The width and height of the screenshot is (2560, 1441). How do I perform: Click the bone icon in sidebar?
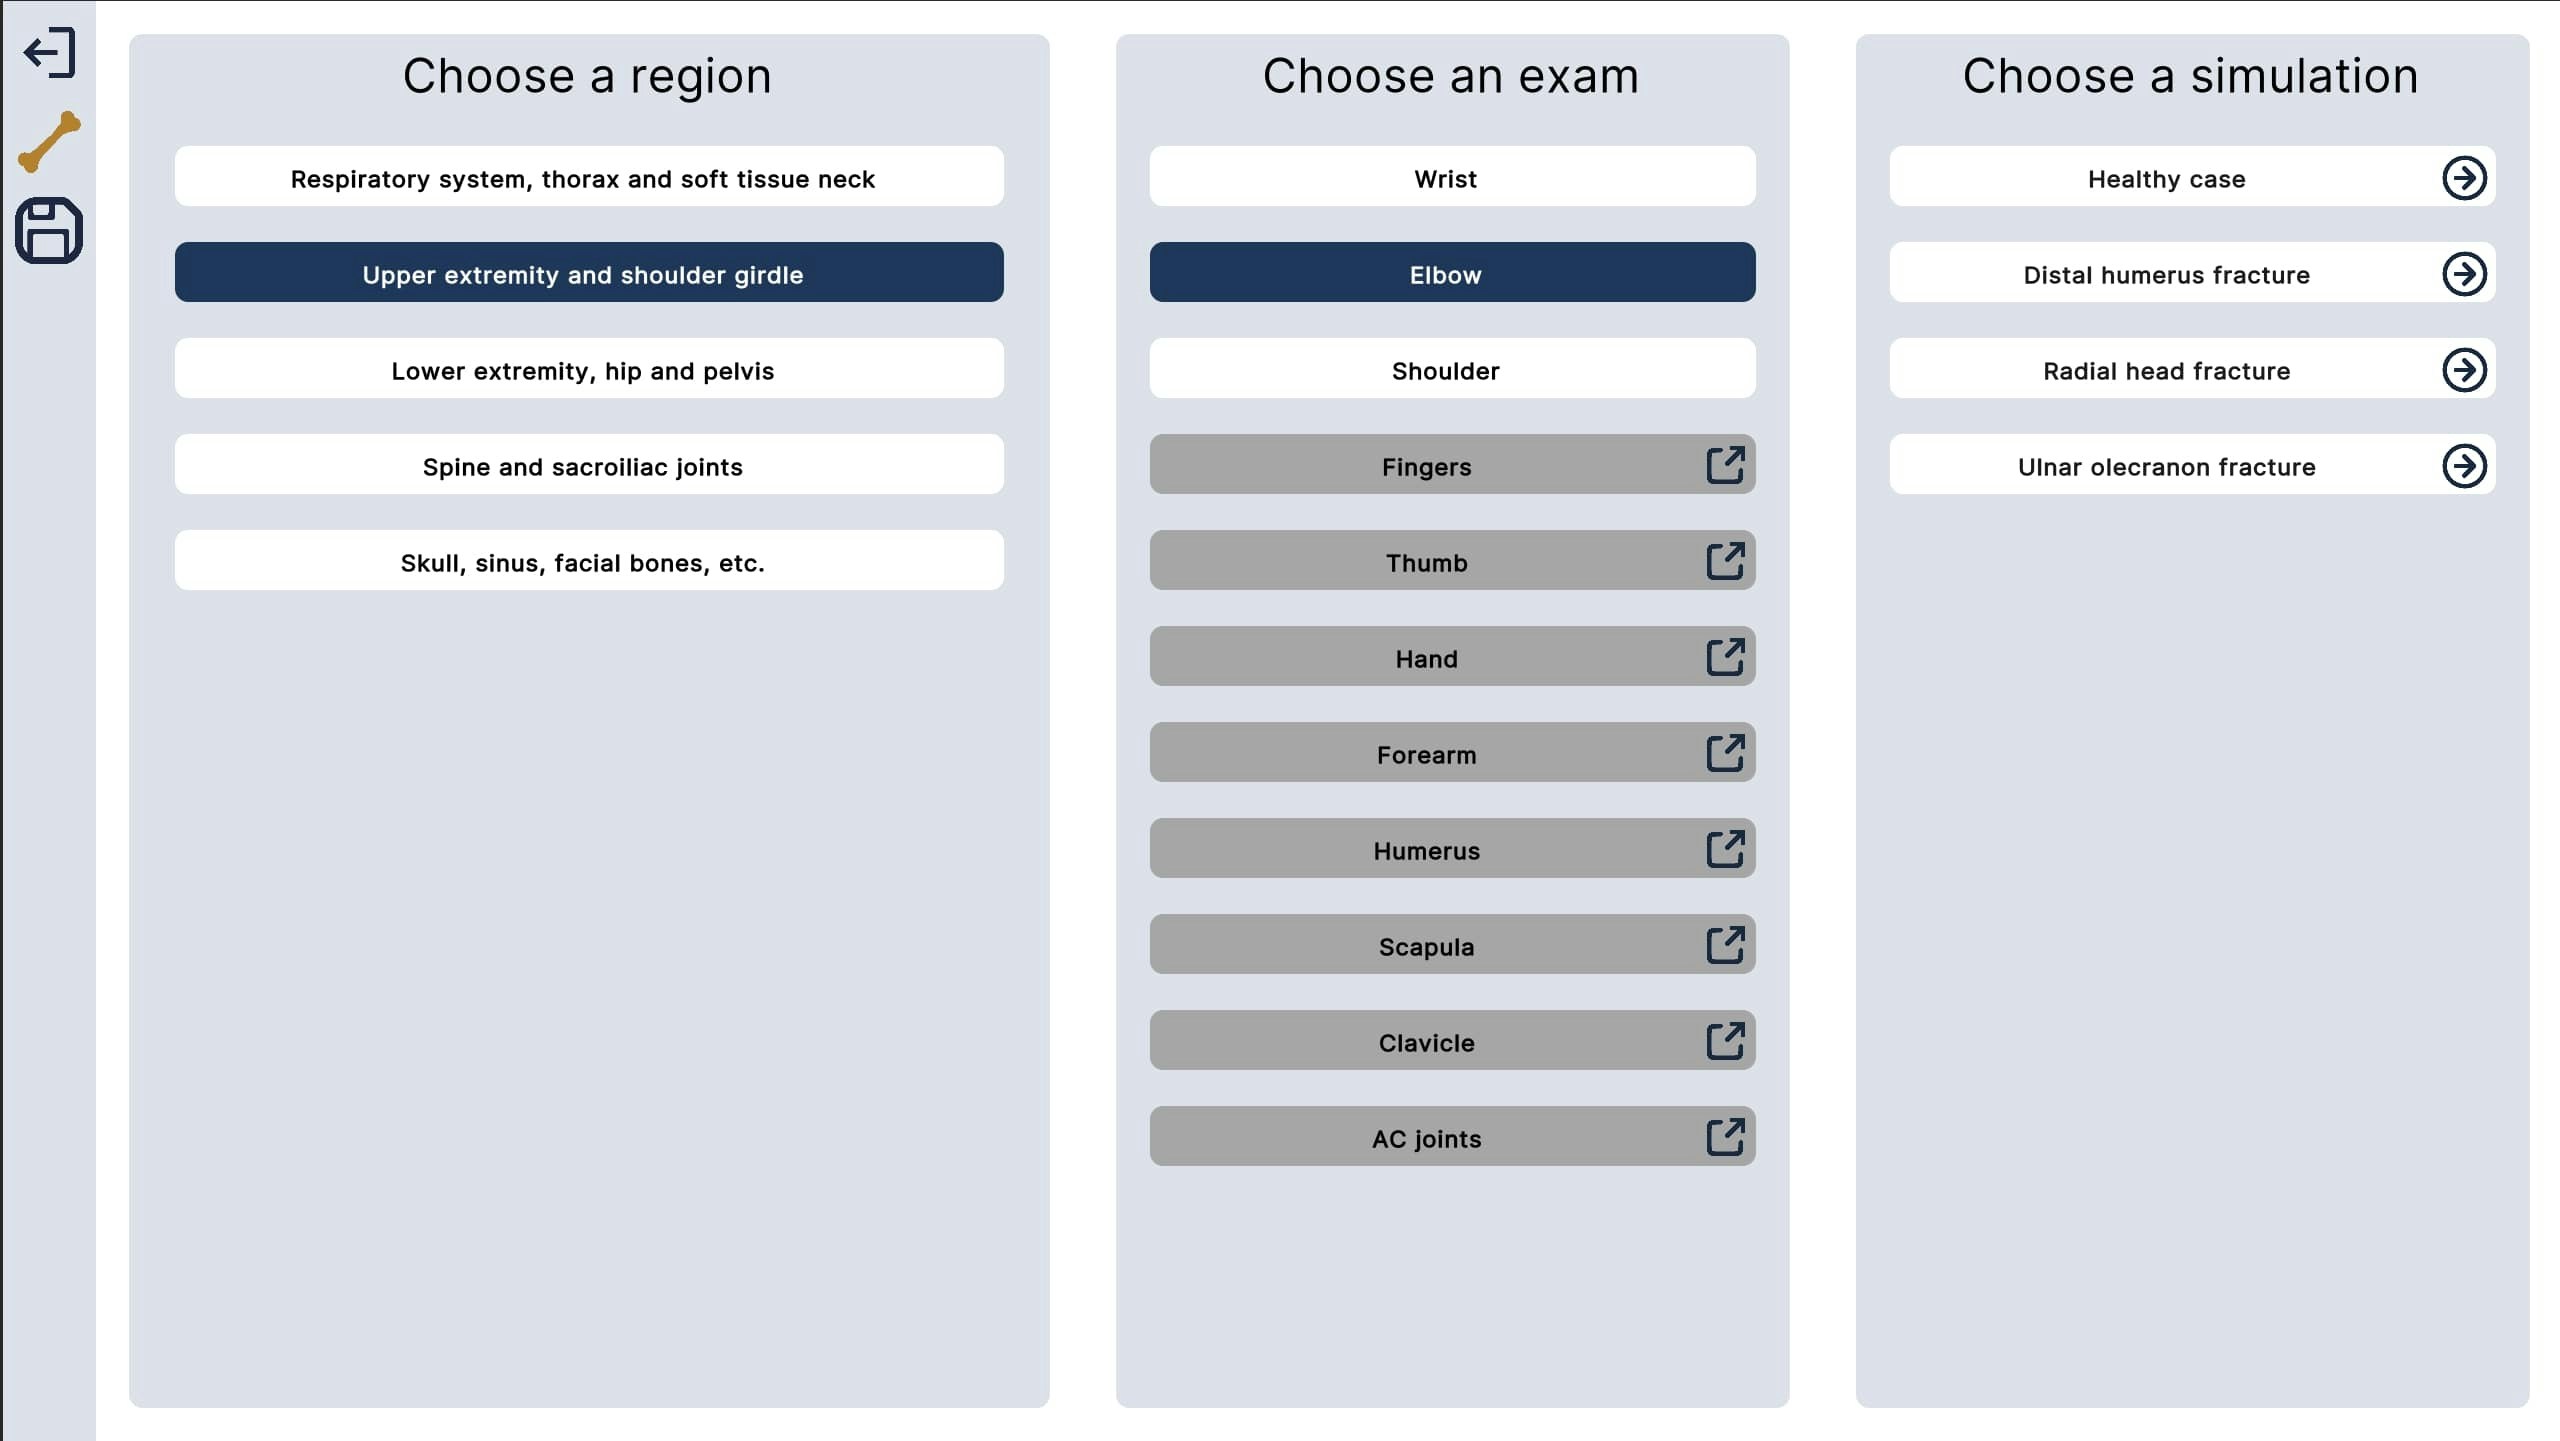pos(49,141)
